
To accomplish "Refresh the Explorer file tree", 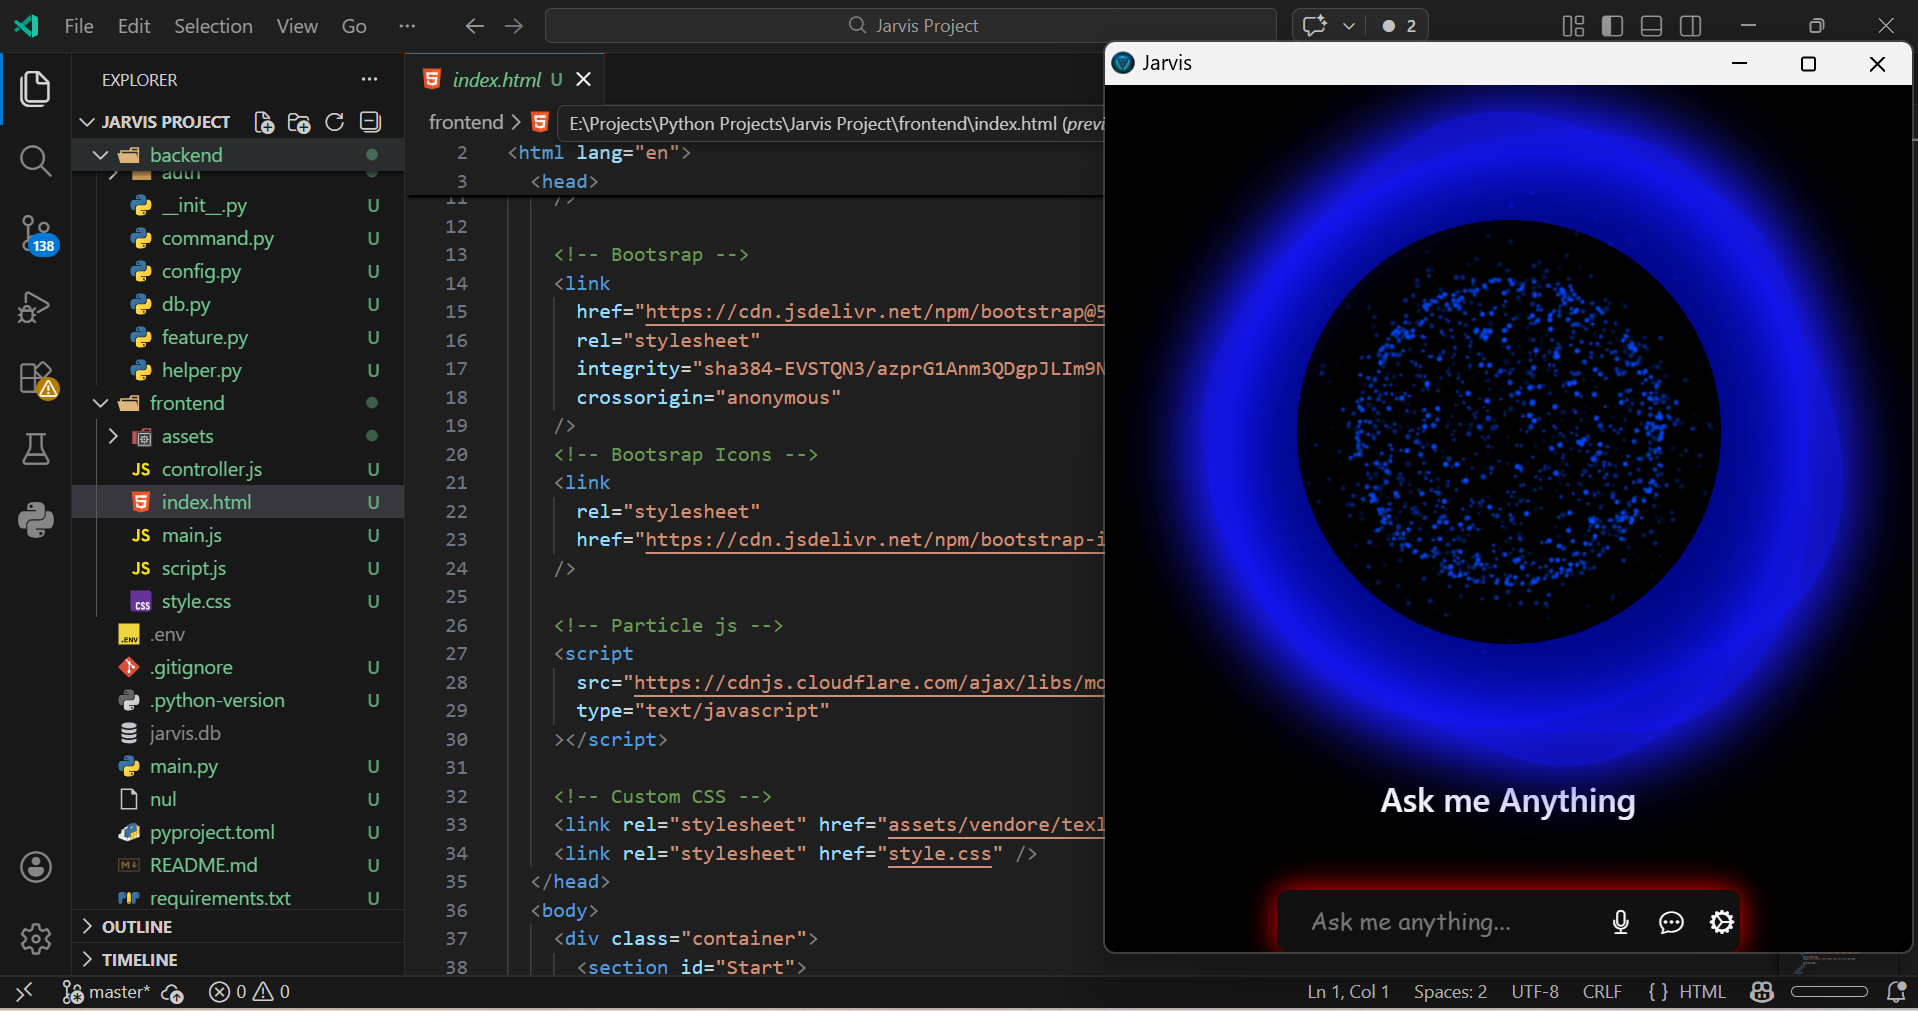I will (x=334, y=122).
